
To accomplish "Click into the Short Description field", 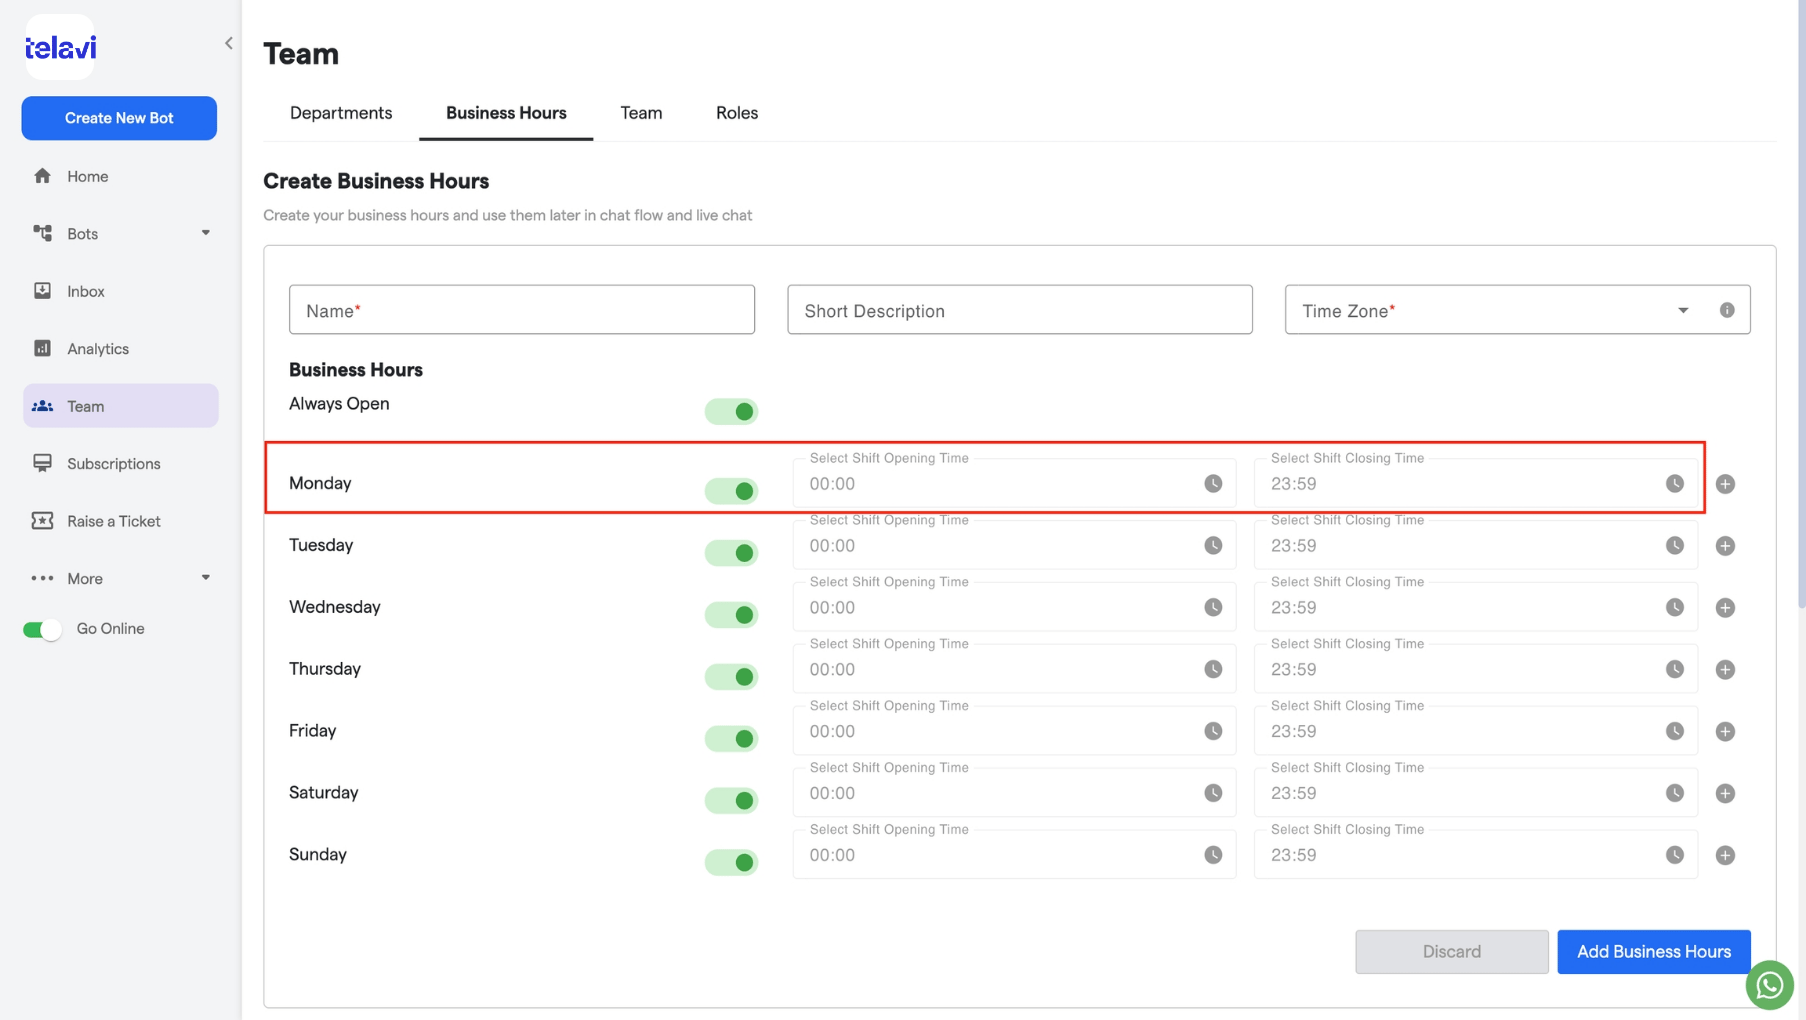I will pos(1020,310).
